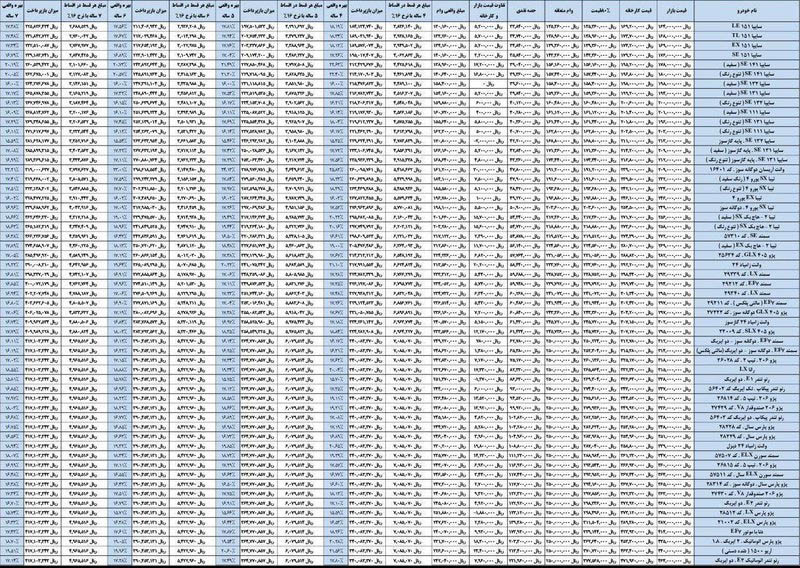This screenshot has width=800, height=568.
Task: Click the car name 'سایپا ۱۵۱ SE'
Action: tap(746, 55)
